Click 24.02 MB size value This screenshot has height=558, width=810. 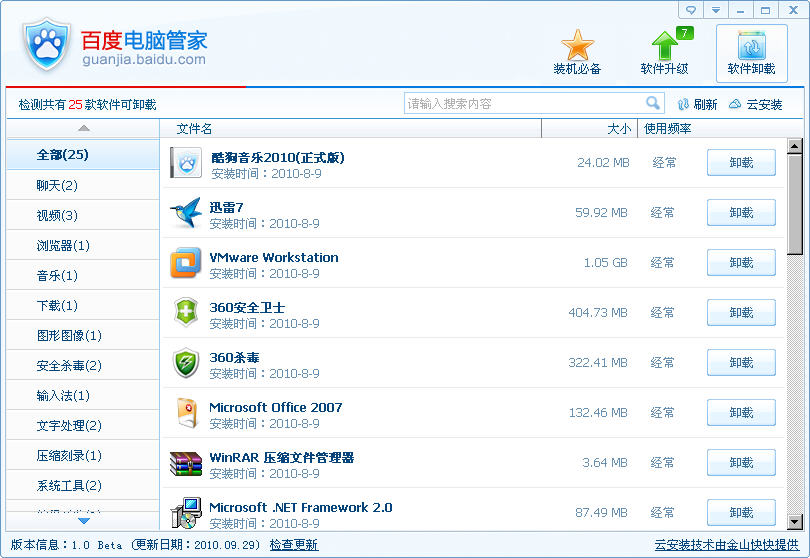[x=603, y=162]
